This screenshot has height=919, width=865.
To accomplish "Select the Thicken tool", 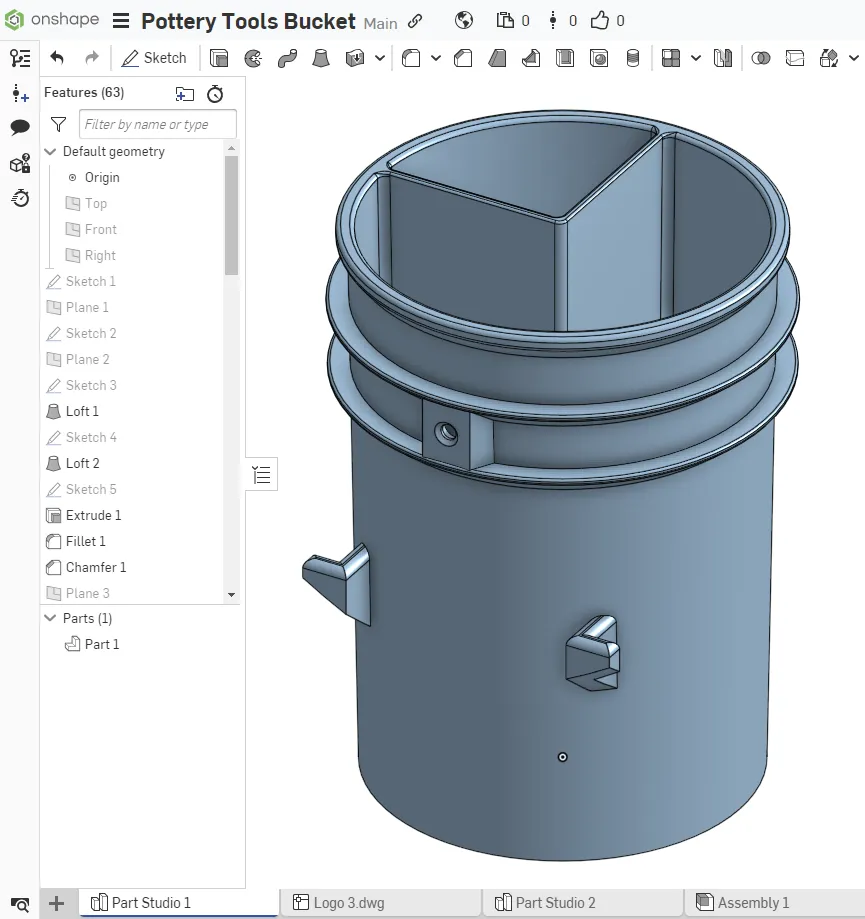I will 355,58.
